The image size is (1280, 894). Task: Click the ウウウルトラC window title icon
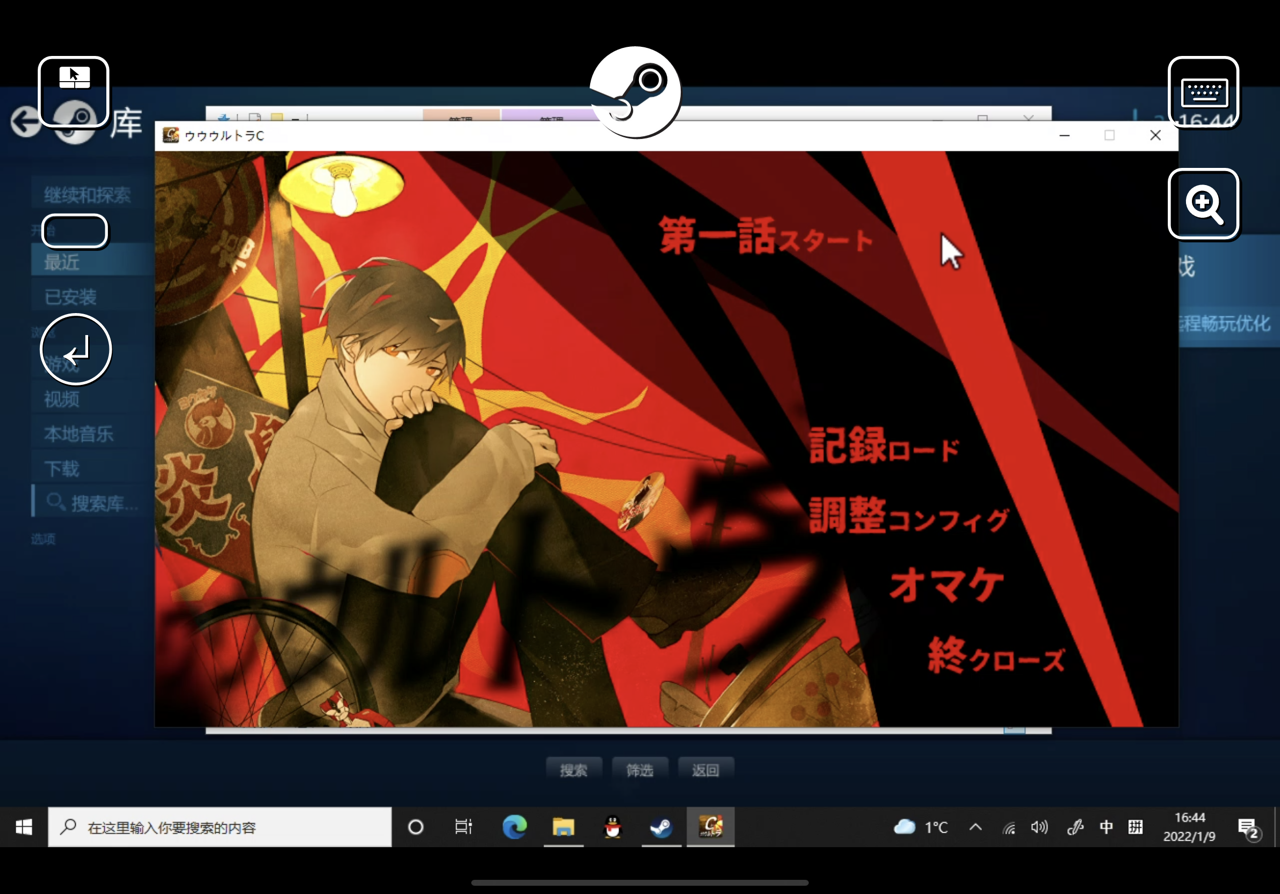(x=171, y=135)
